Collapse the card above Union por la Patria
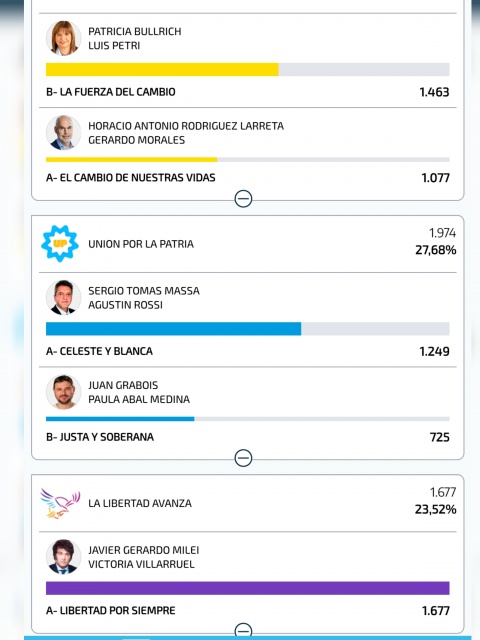Image resolution: width=480 pixels, height=640 pixels. 243,199
